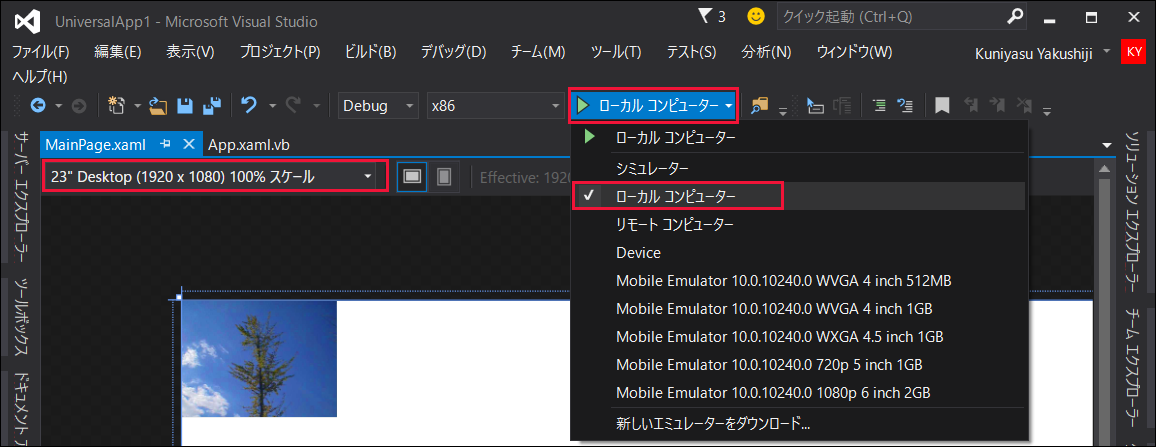Open the プロジェクト(P) menu
The image size is (1156, 447).
[x=280, y=52]
